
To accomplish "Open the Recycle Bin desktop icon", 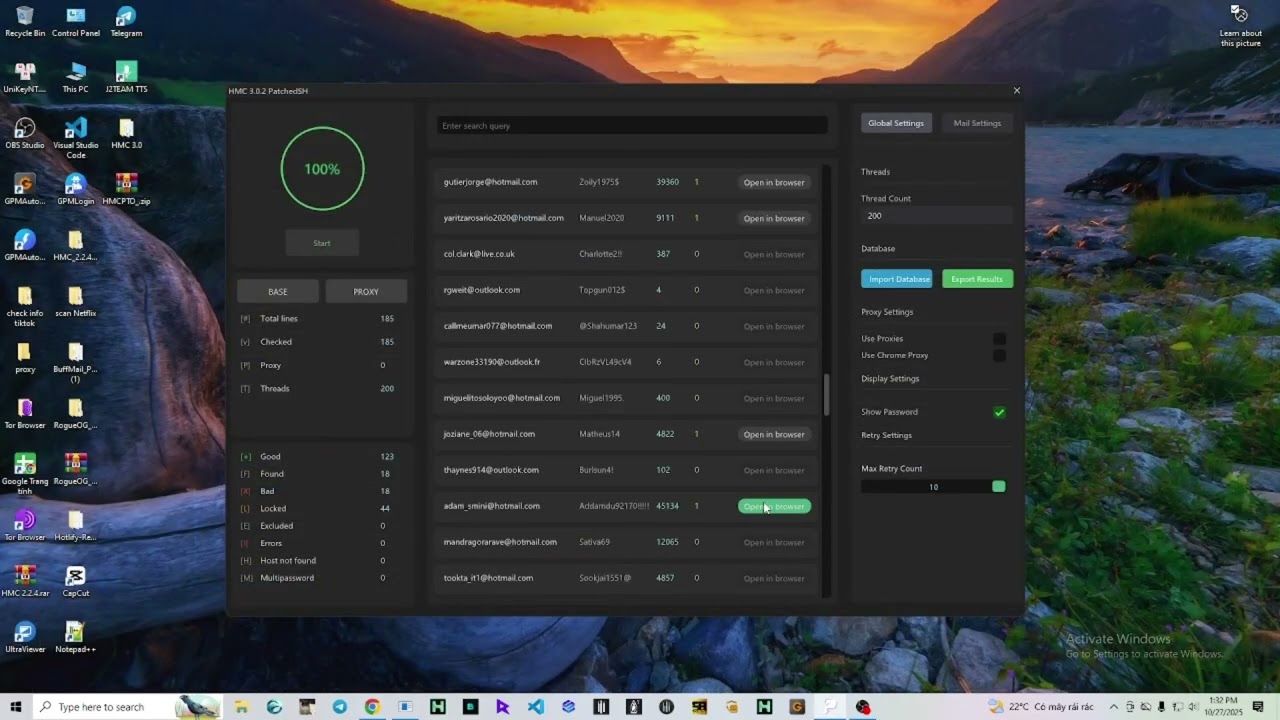I will point(25,21).
